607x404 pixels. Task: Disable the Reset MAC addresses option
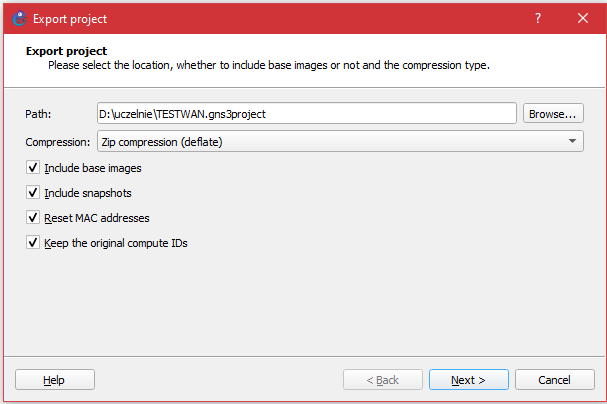[x=33, y=218]
